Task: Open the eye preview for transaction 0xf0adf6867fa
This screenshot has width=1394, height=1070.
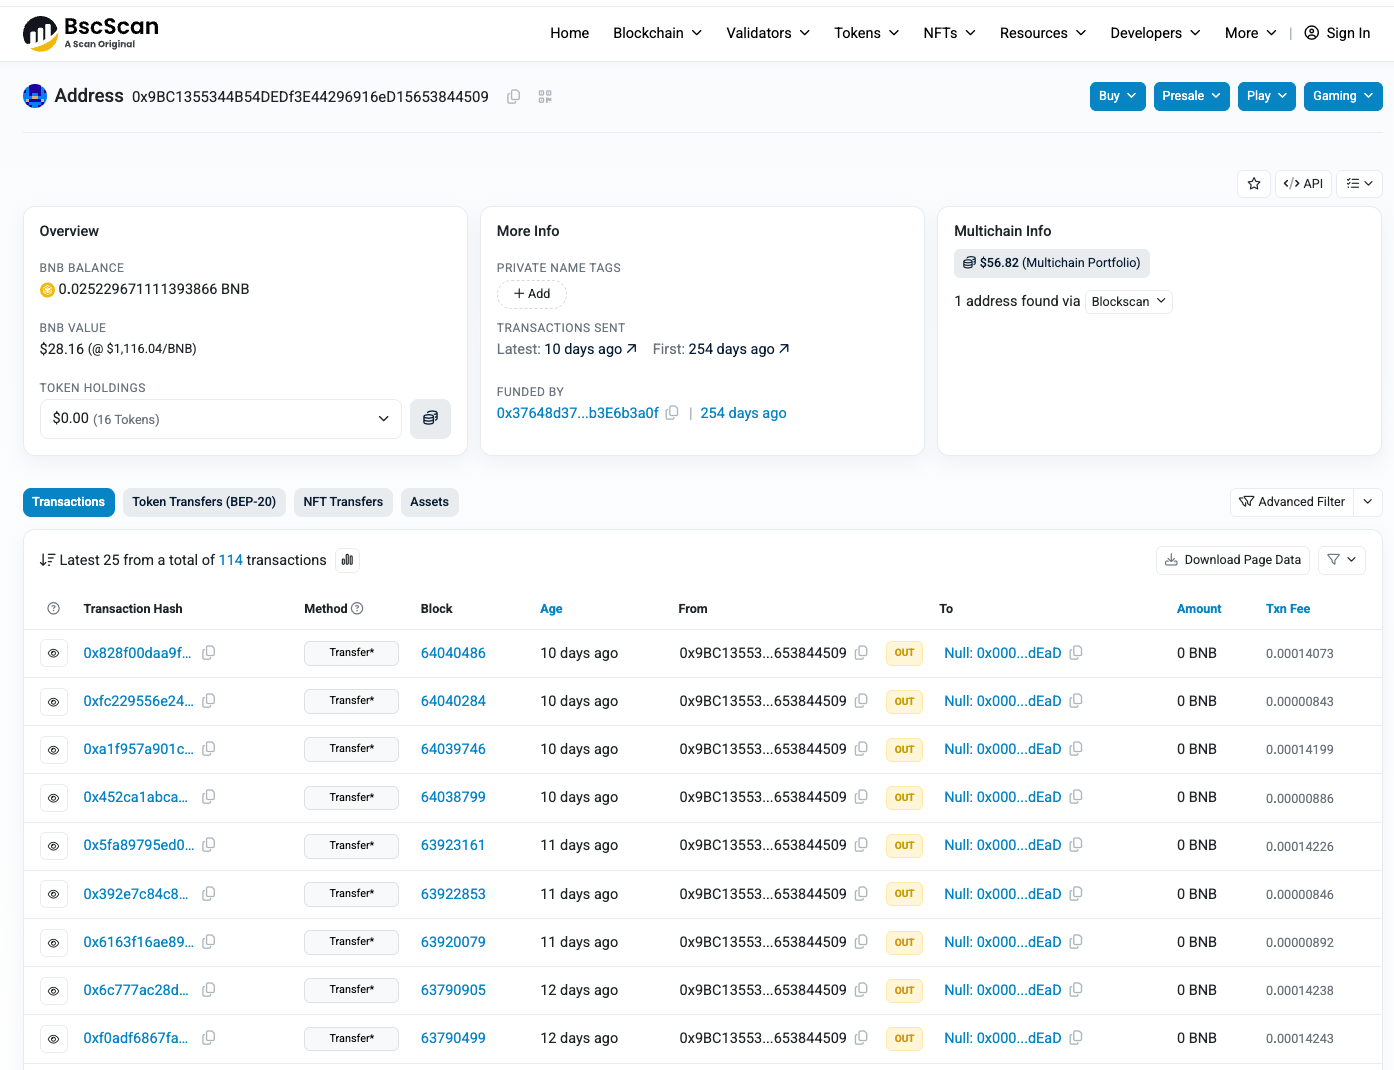Action: (x=54, y=1038)
